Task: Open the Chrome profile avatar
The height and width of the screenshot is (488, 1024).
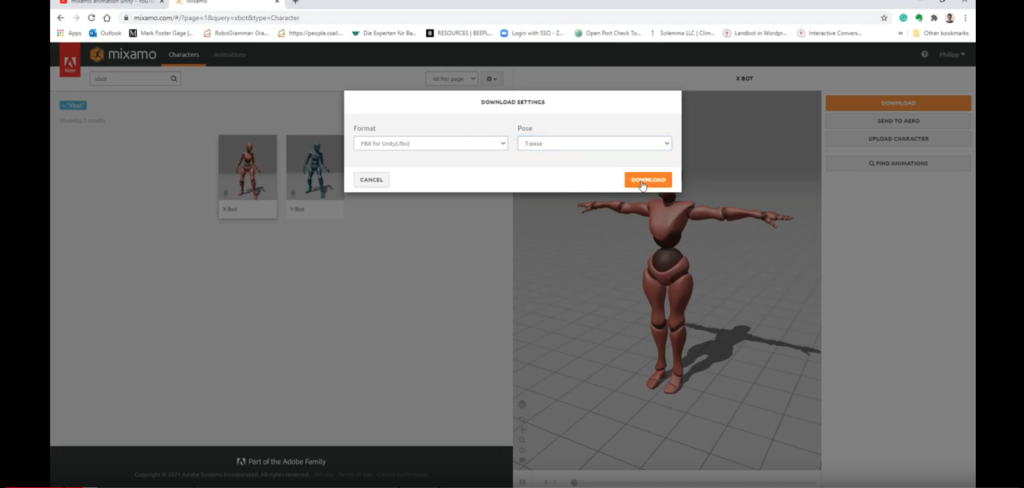Action: [x=949, y=18]
